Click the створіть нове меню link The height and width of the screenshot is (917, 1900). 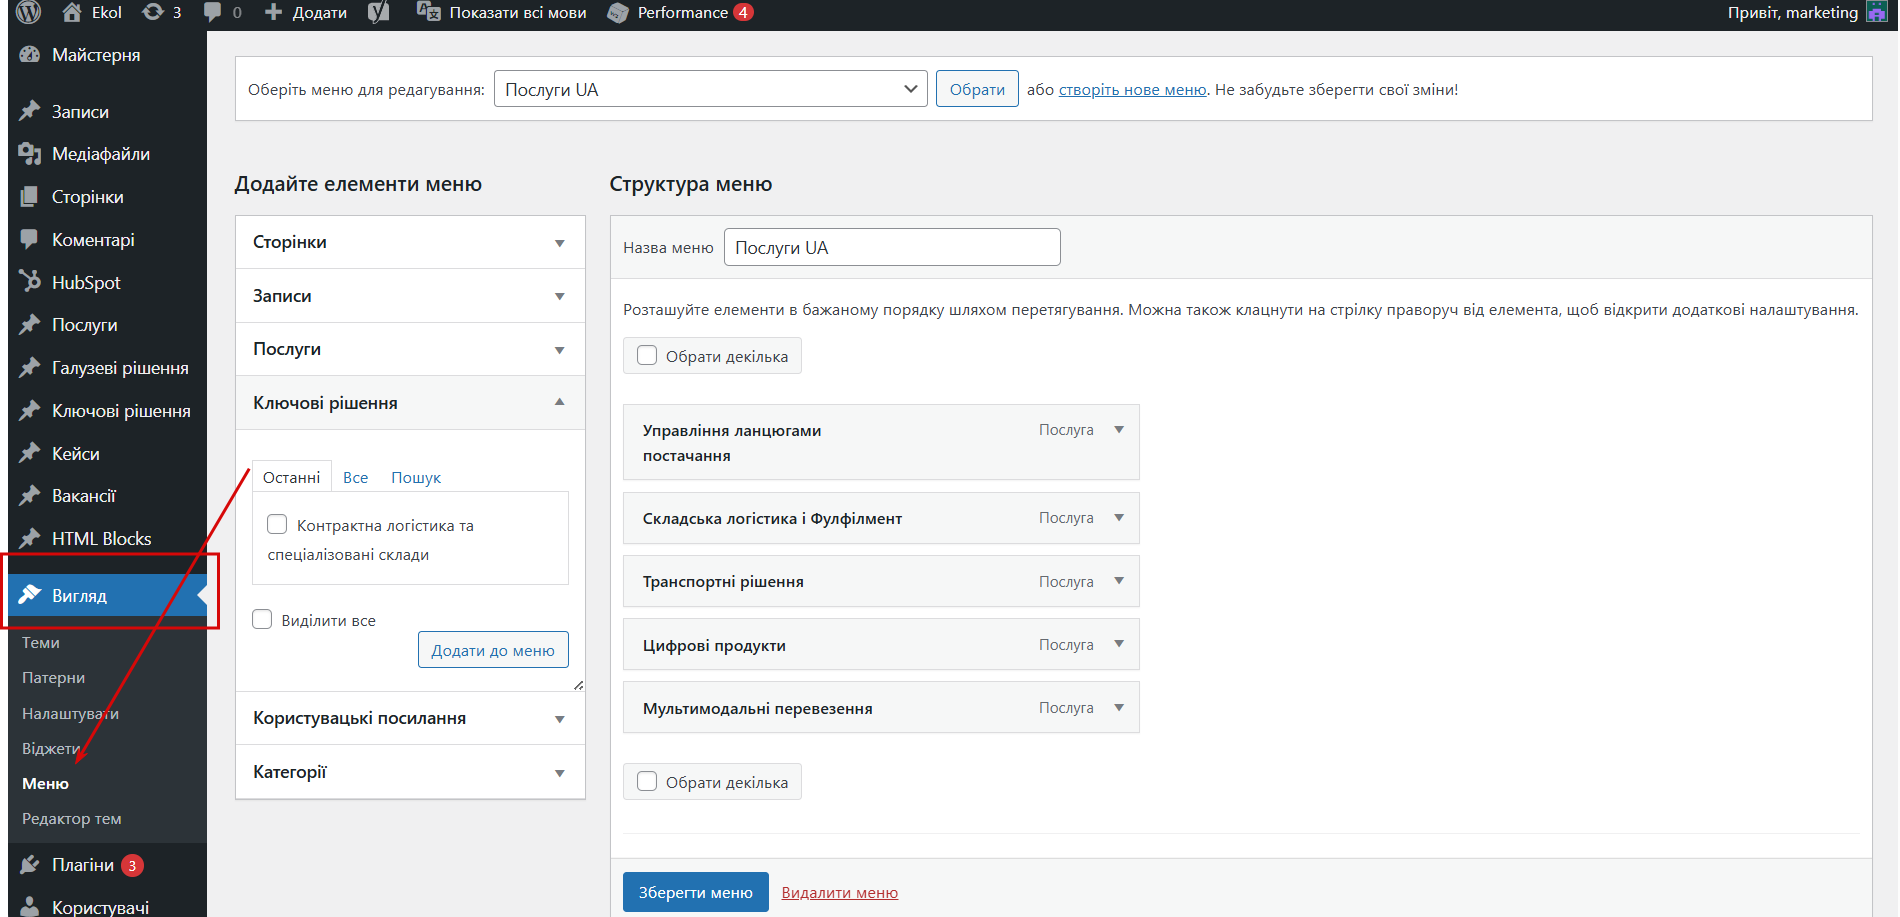(1132, 90)
